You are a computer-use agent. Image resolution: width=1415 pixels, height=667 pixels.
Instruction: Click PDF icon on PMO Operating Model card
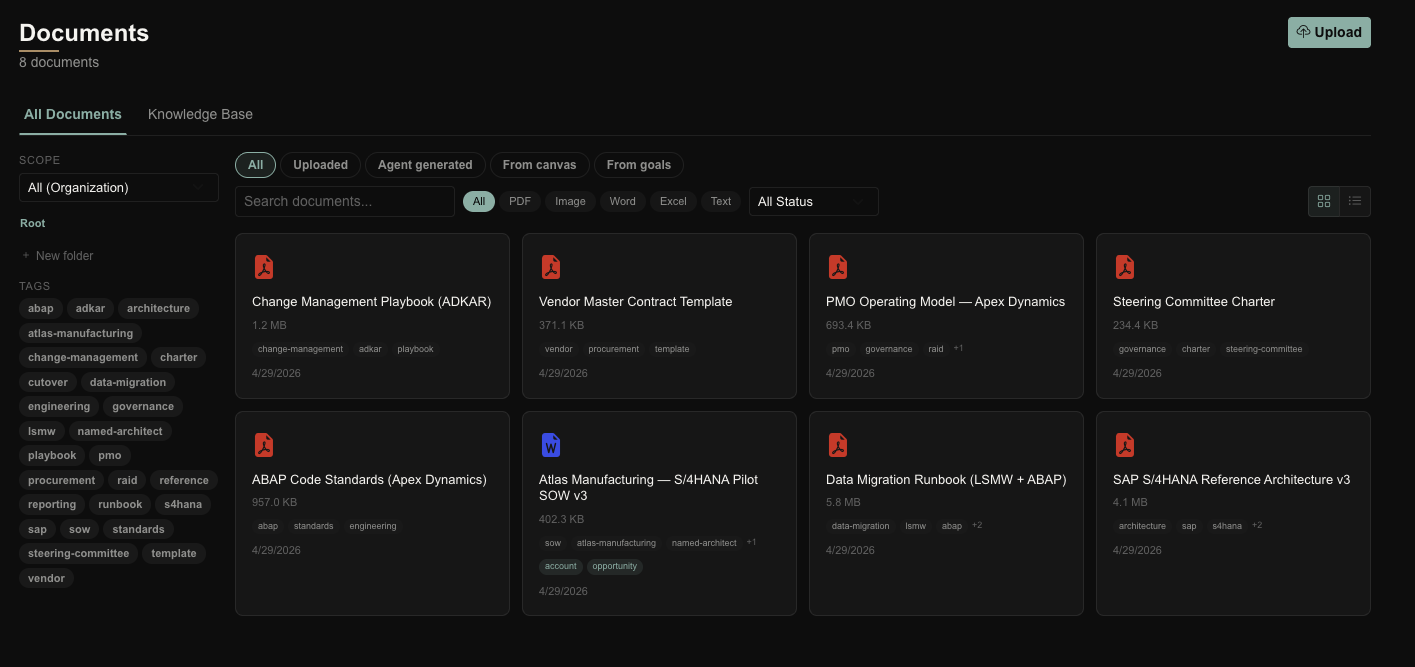click(838, 267)
